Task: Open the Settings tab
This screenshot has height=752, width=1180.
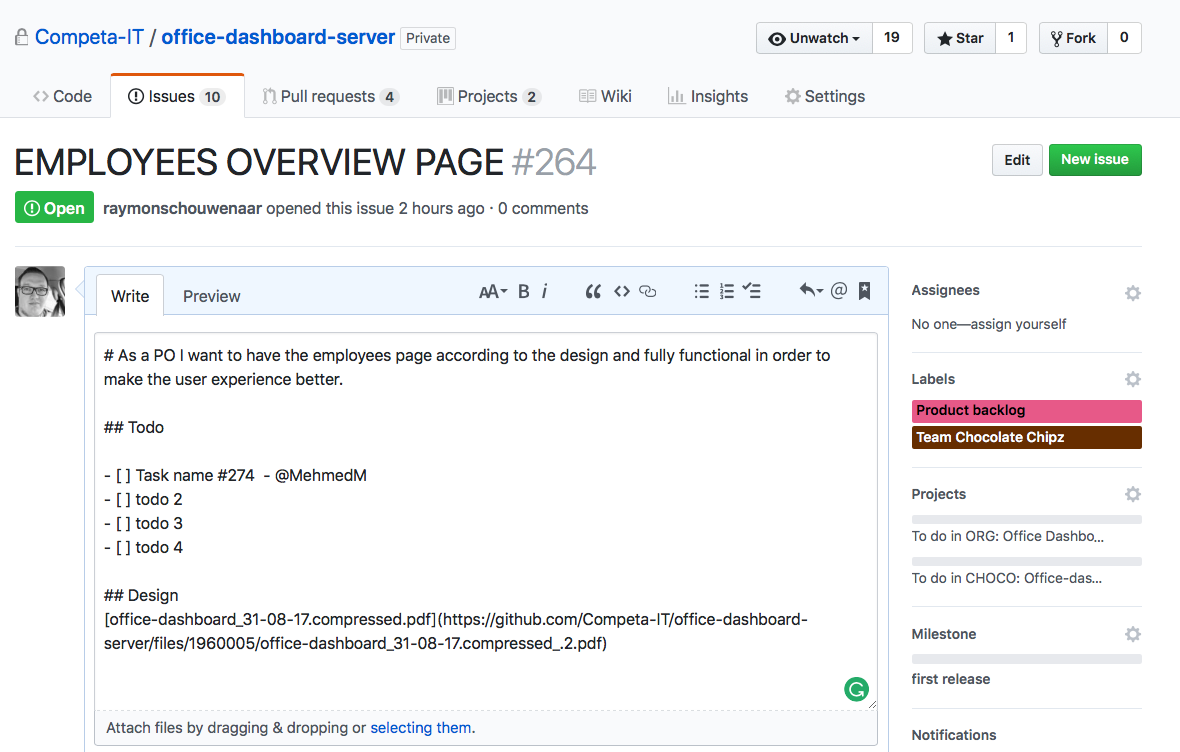Action: [x=825, y=96]
